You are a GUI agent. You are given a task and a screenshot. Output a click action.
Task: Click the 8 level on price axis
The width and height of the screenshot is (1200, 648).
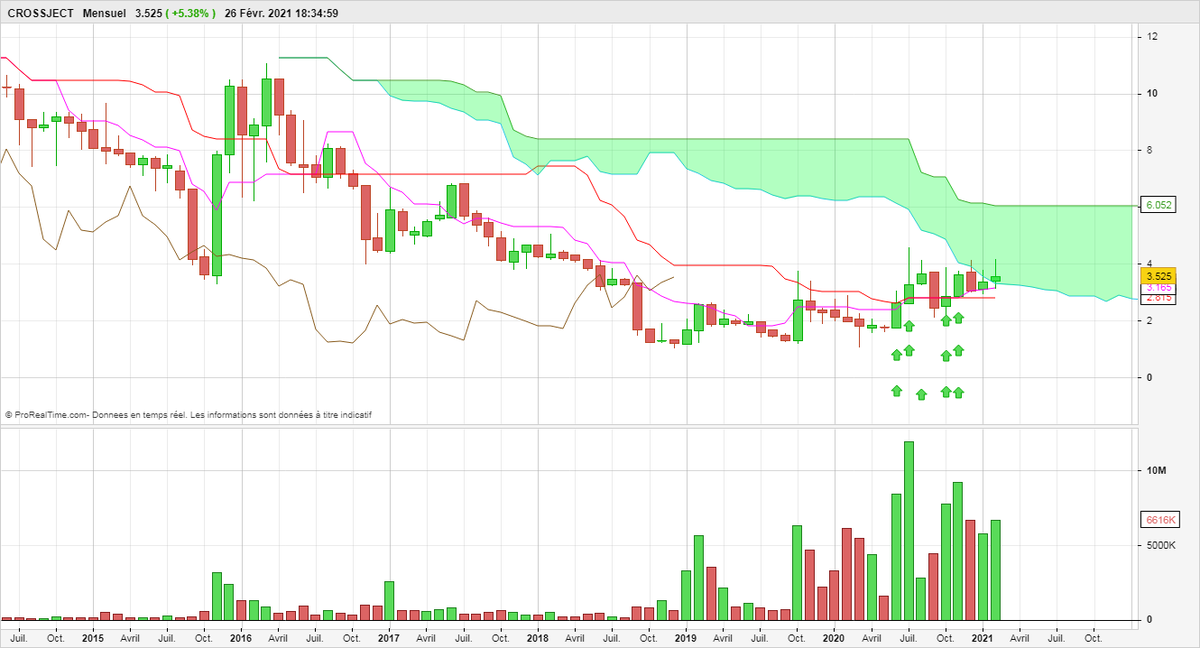1150,150
